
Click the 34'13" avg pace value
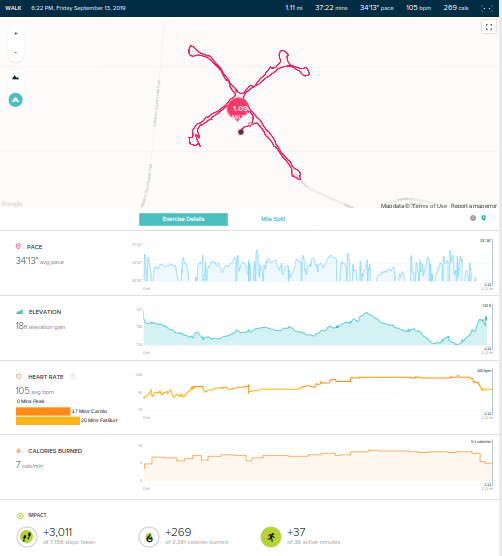[40, 261]
